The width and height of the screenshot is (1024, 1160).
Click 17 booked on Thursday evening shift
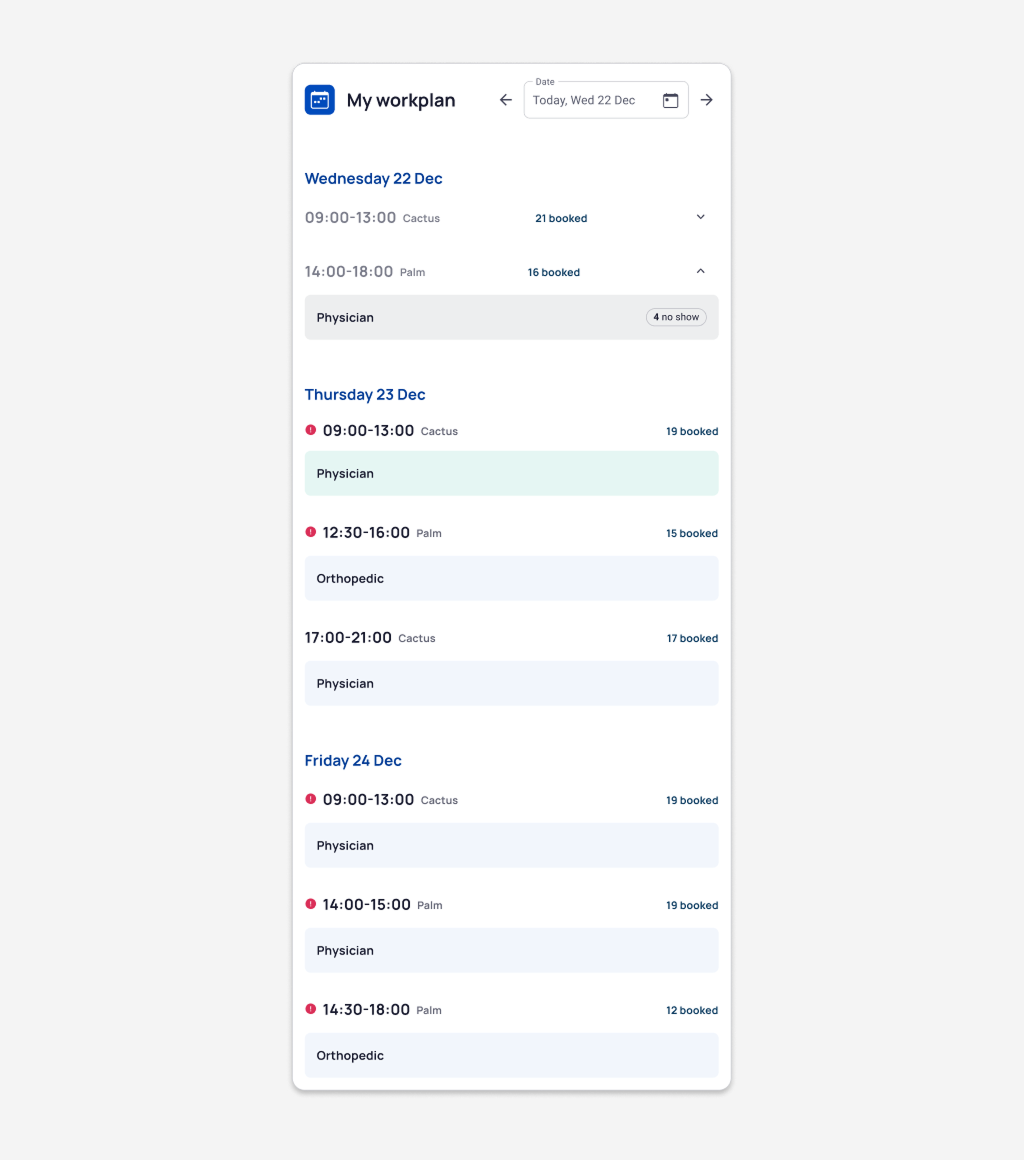point(692,638)
